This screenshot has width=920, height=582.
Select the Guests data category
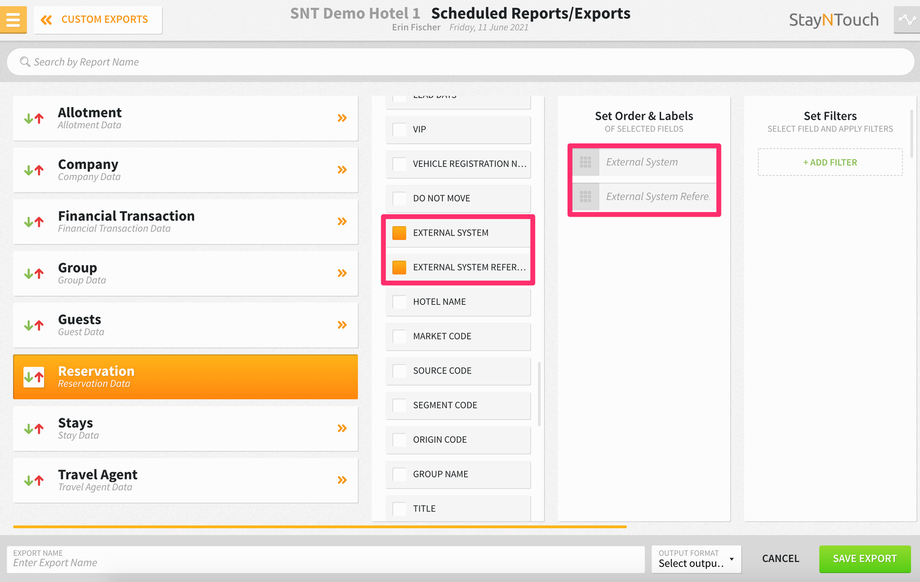[185, 324]
